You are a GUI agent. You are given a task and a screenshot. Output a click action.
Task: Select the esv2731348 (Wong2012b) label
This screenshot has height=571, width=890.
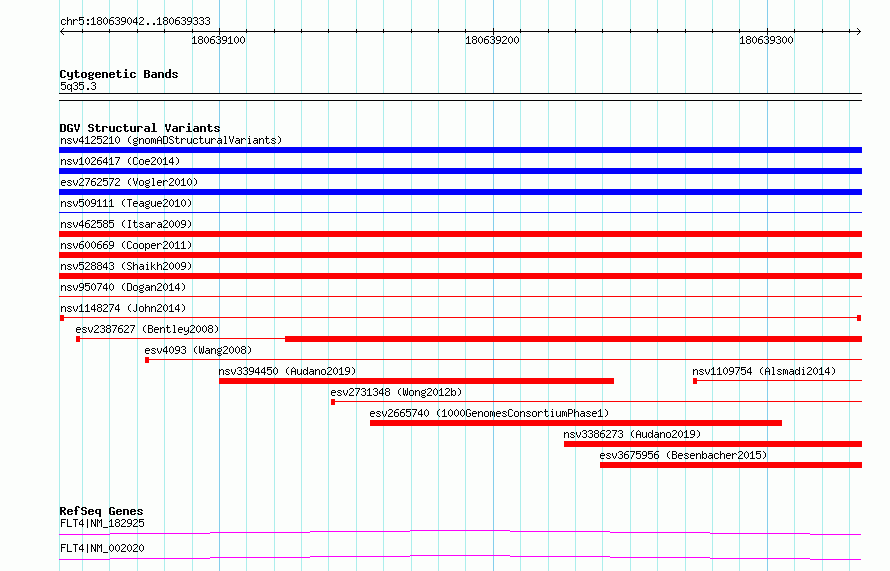(396, 392)
